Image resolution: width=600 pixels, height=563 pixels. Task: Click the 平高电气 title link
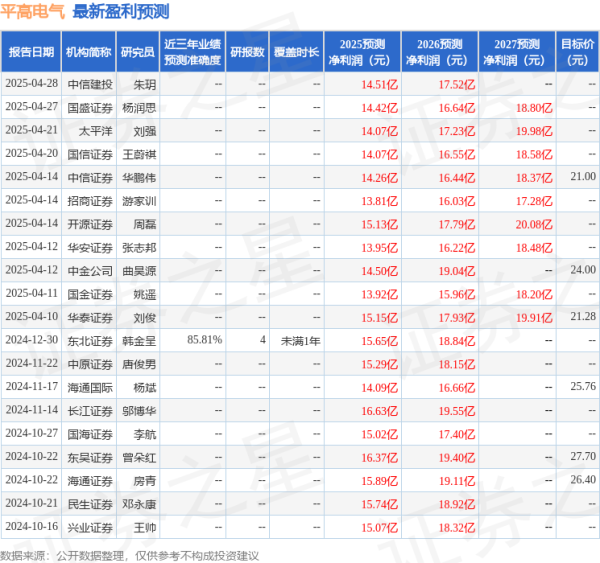33,12
